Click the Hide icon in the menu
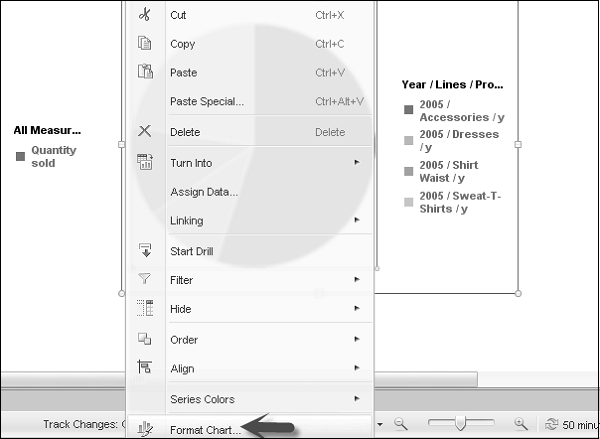600x439 pixels. tap(144, 309)
